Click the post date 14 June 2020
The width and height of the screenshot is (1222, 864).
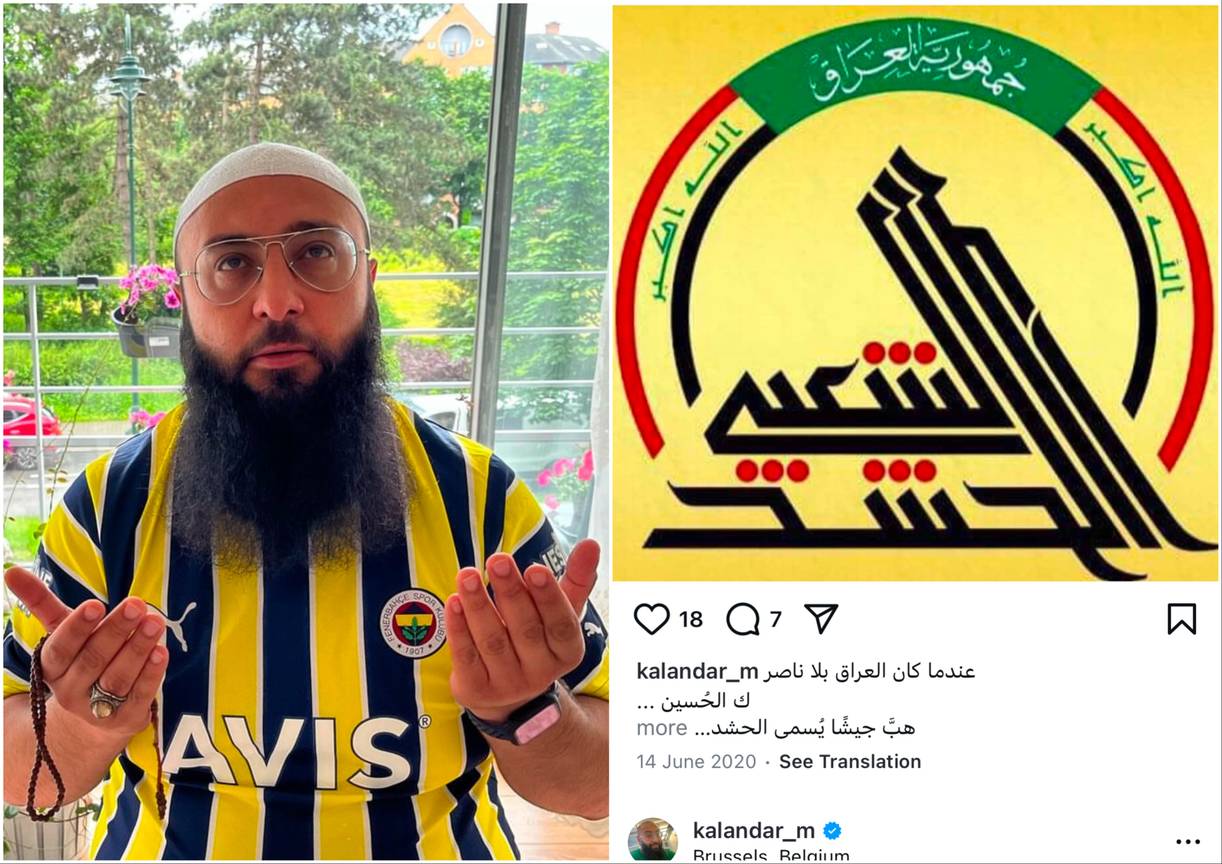pos(696,762)
